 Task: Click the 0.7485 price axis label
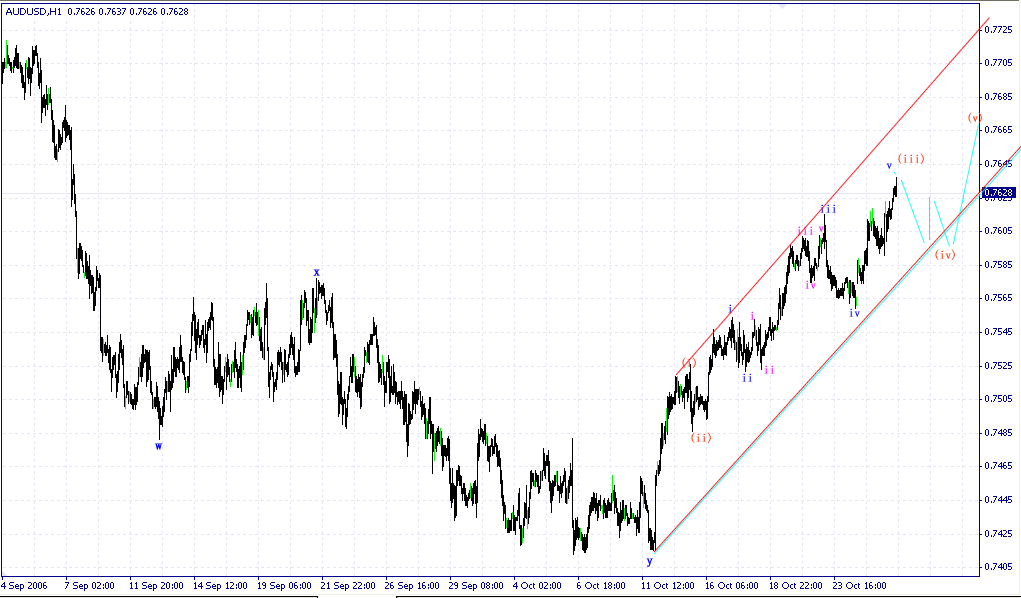coord(998,433)
